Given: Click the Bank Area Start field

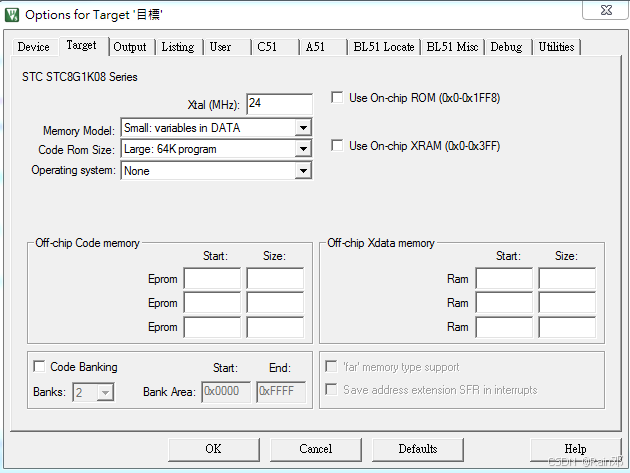Looking at the screenshot, I should tap(226, 391).
